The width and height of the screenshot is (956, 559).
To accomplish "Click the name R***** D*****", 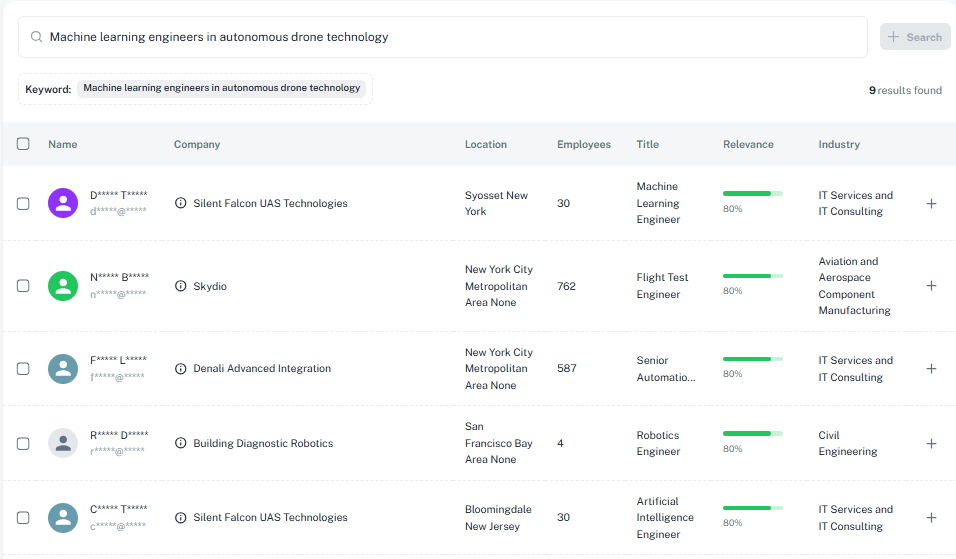I will click(120, 435).
